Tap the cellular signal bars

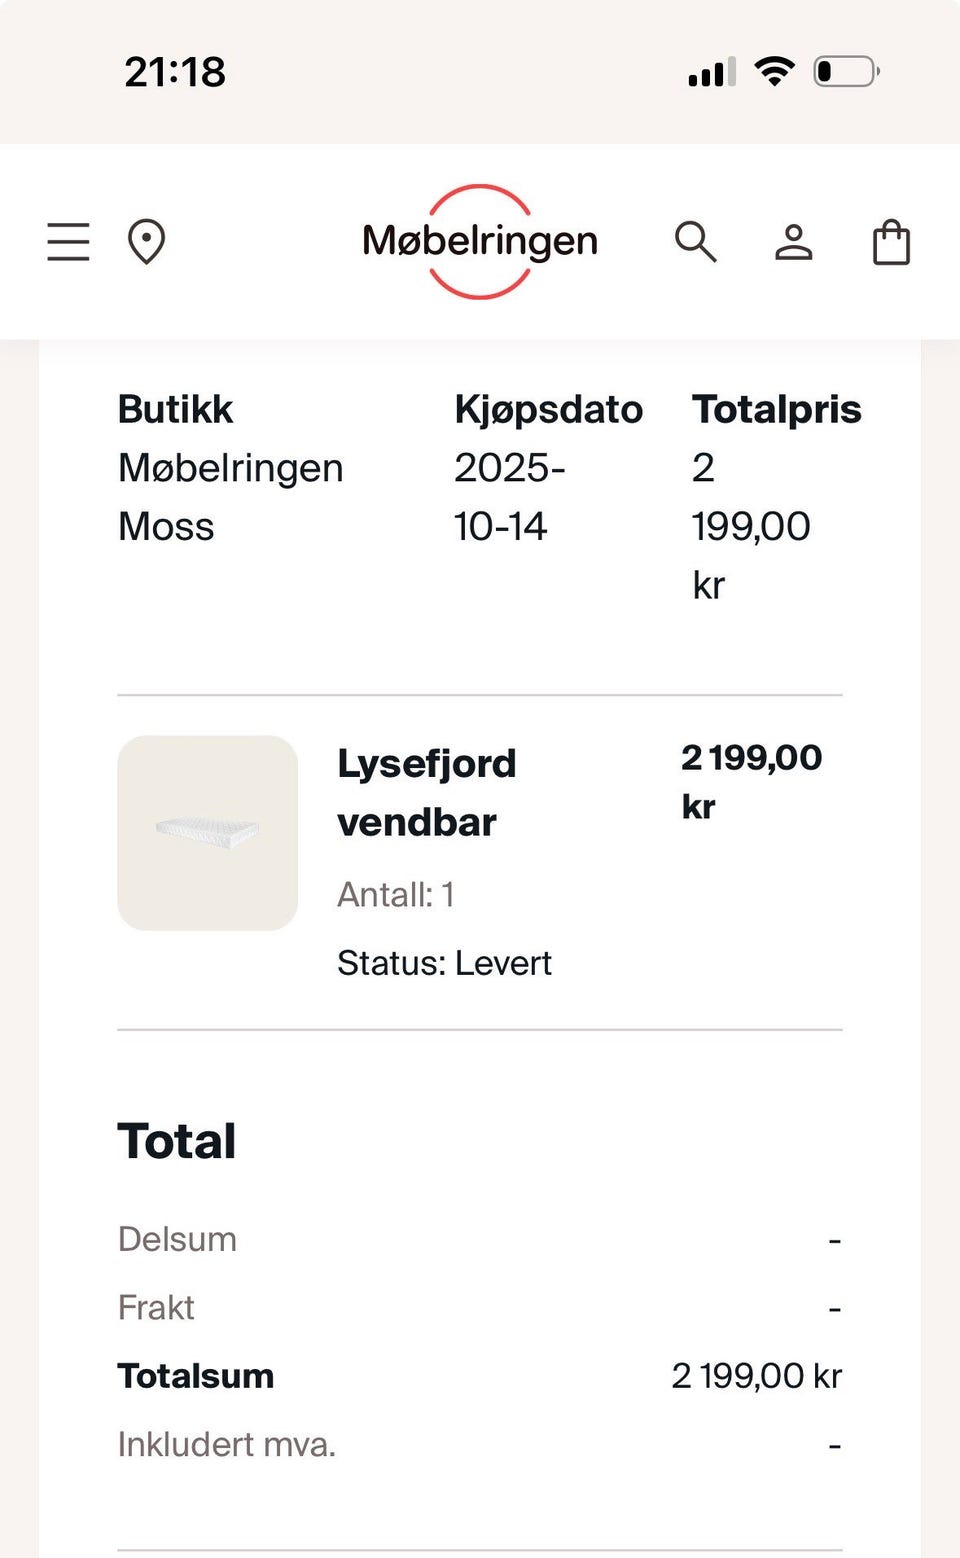(712, 72)
